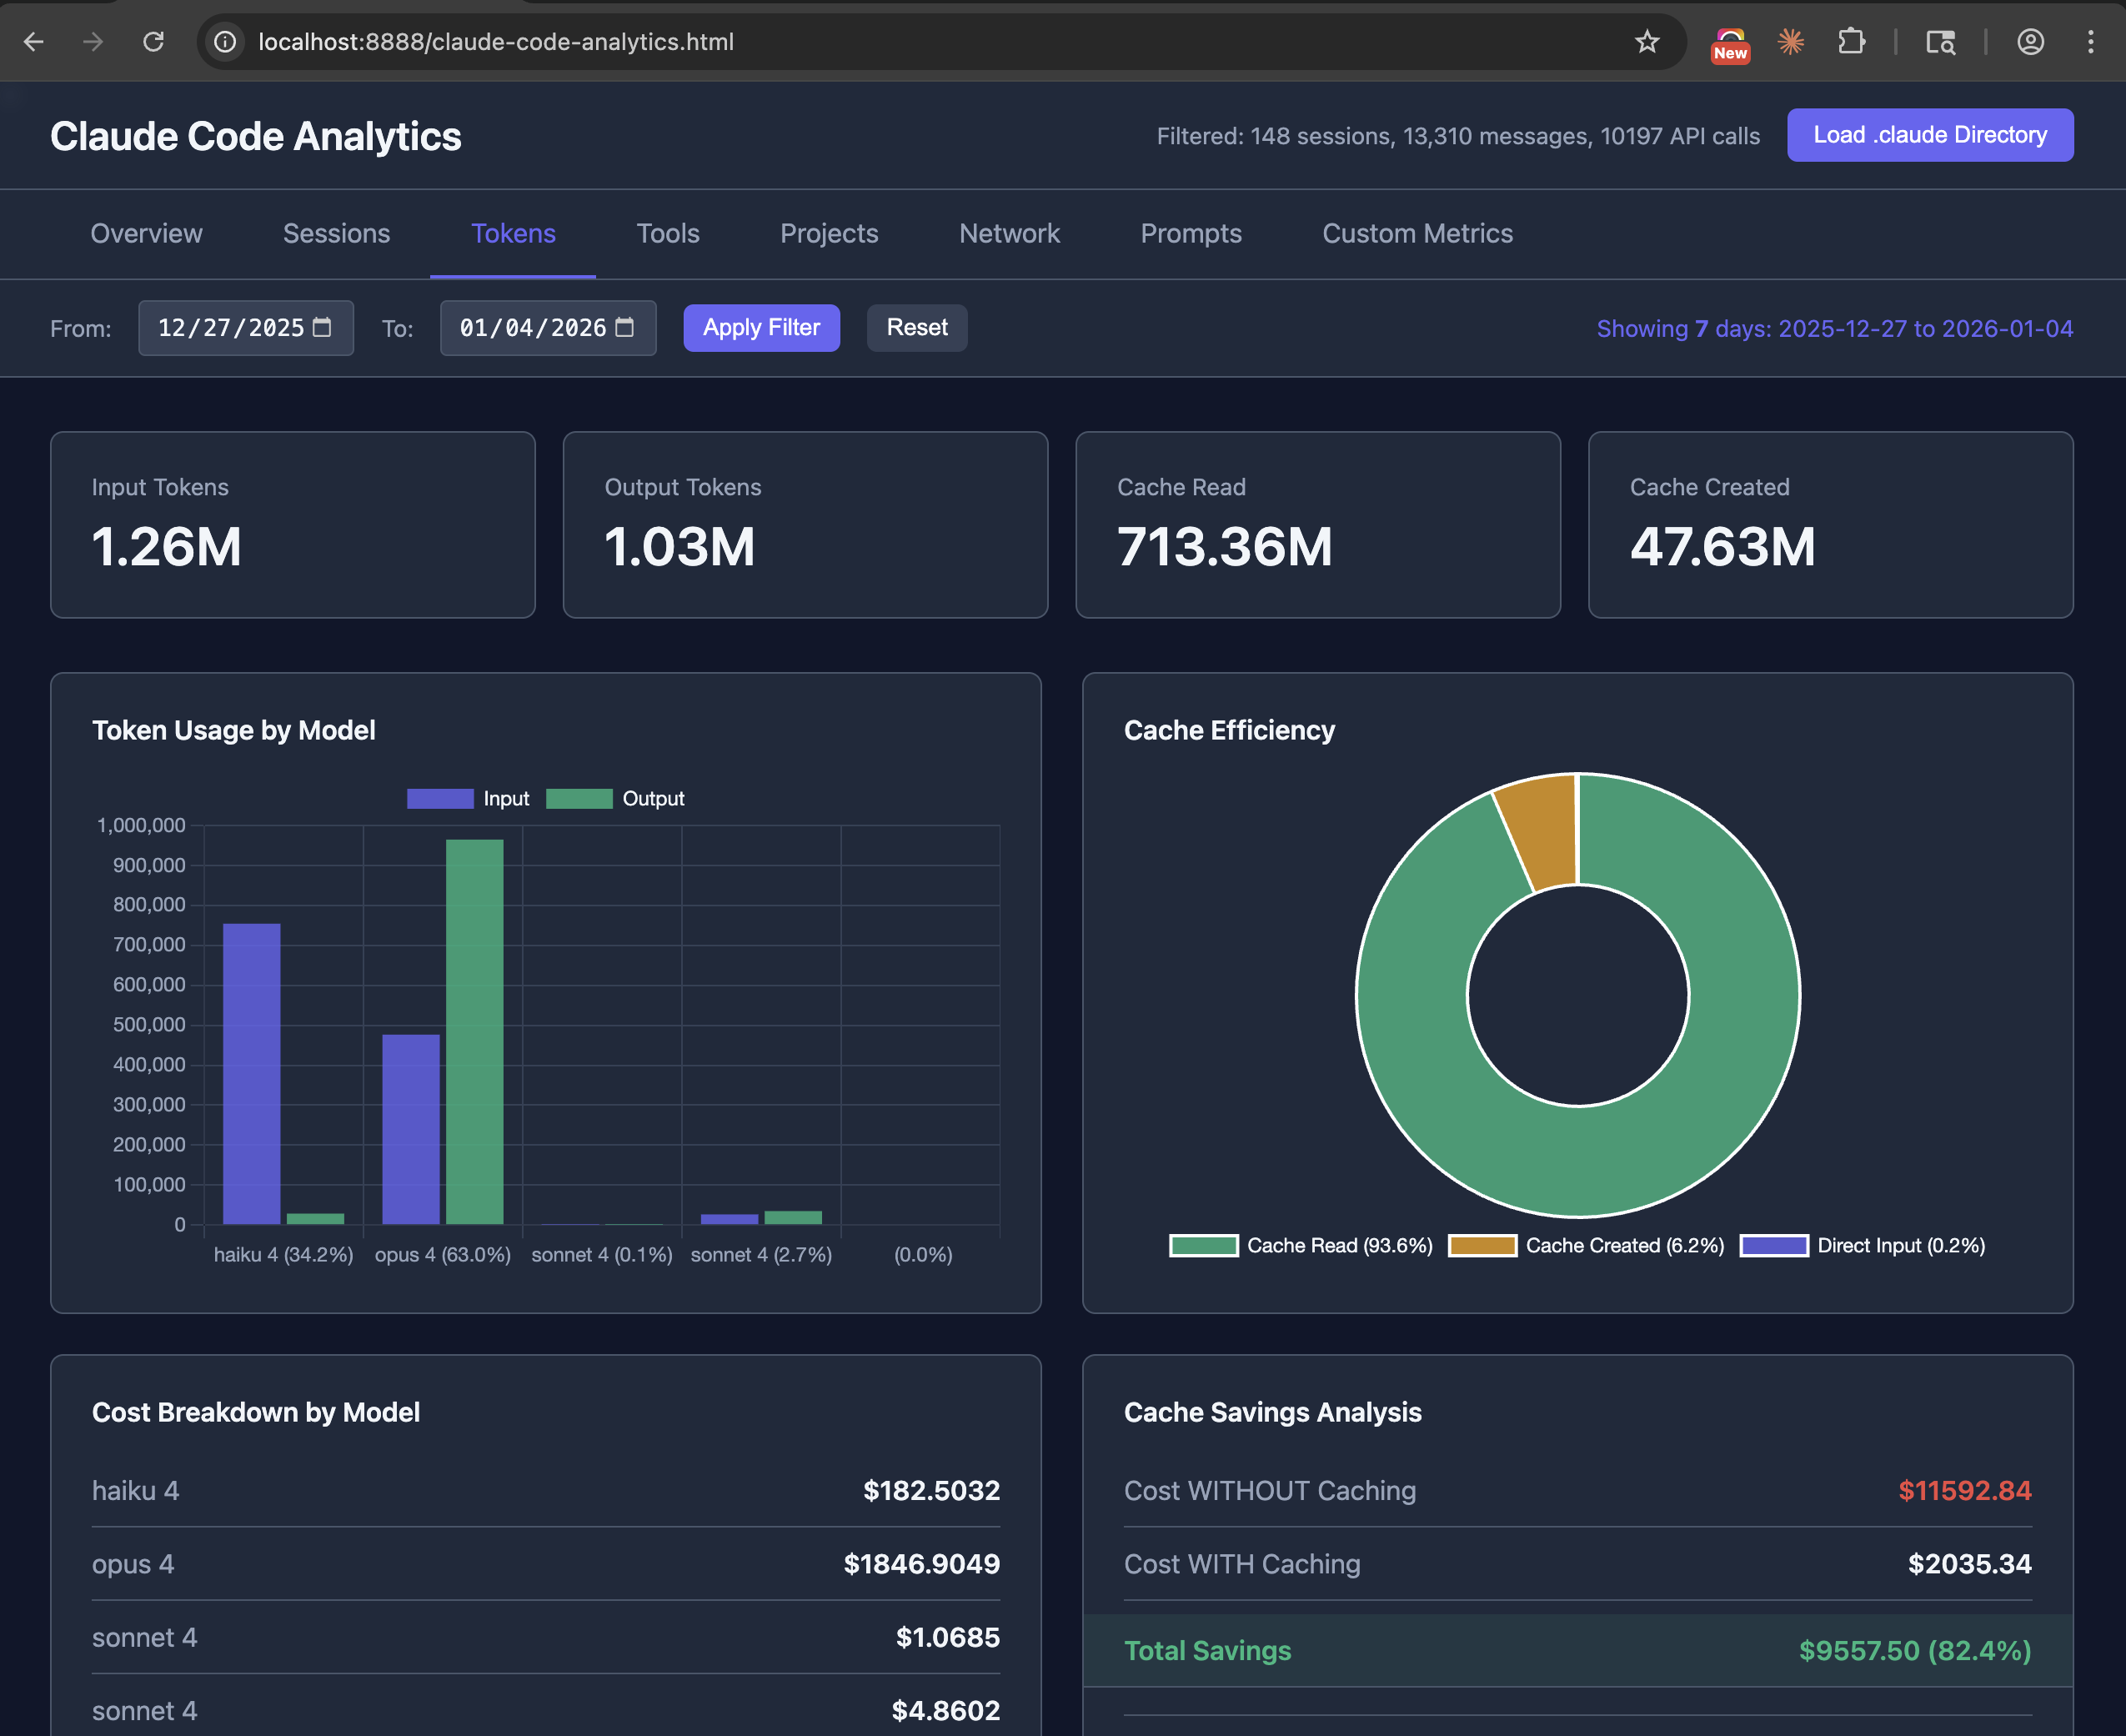Open the extensions puzzle-piece icon
Image resolution: width=2126 pixels, height=1736 pixels.
coord(1851,41)
